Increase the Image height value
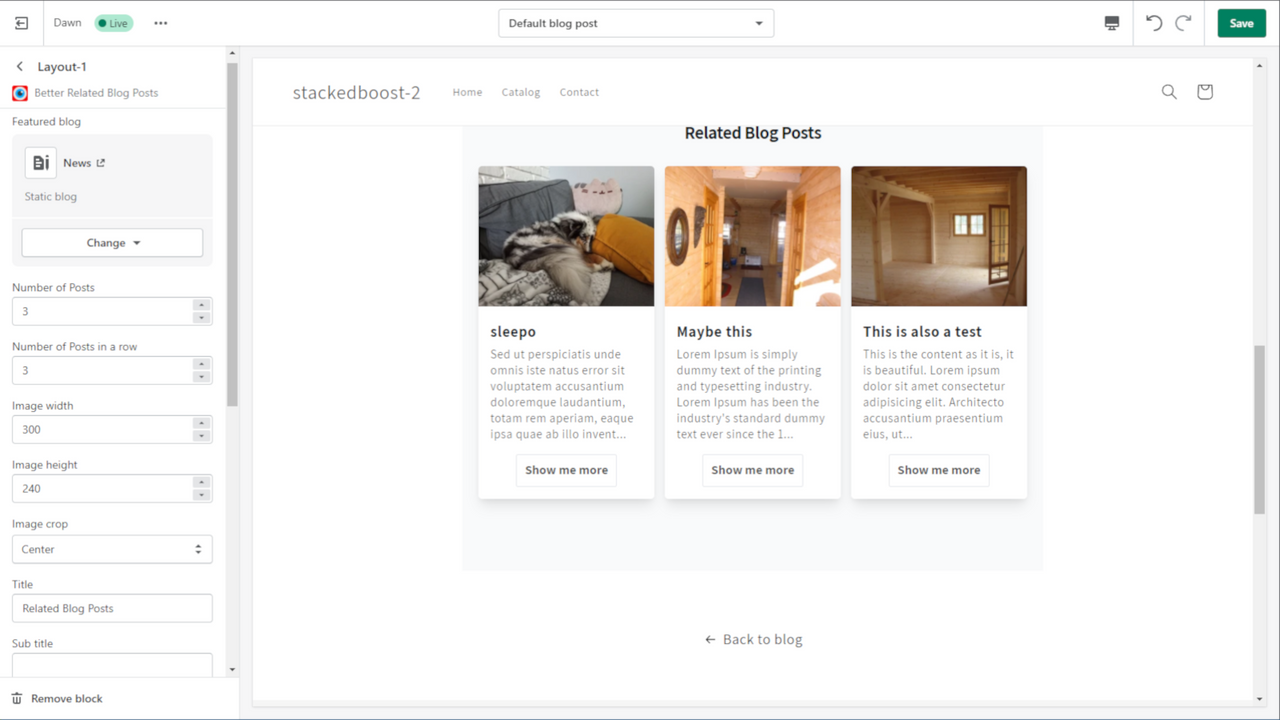This screenshot has width=1280, height=720. (x=201, y=482)
